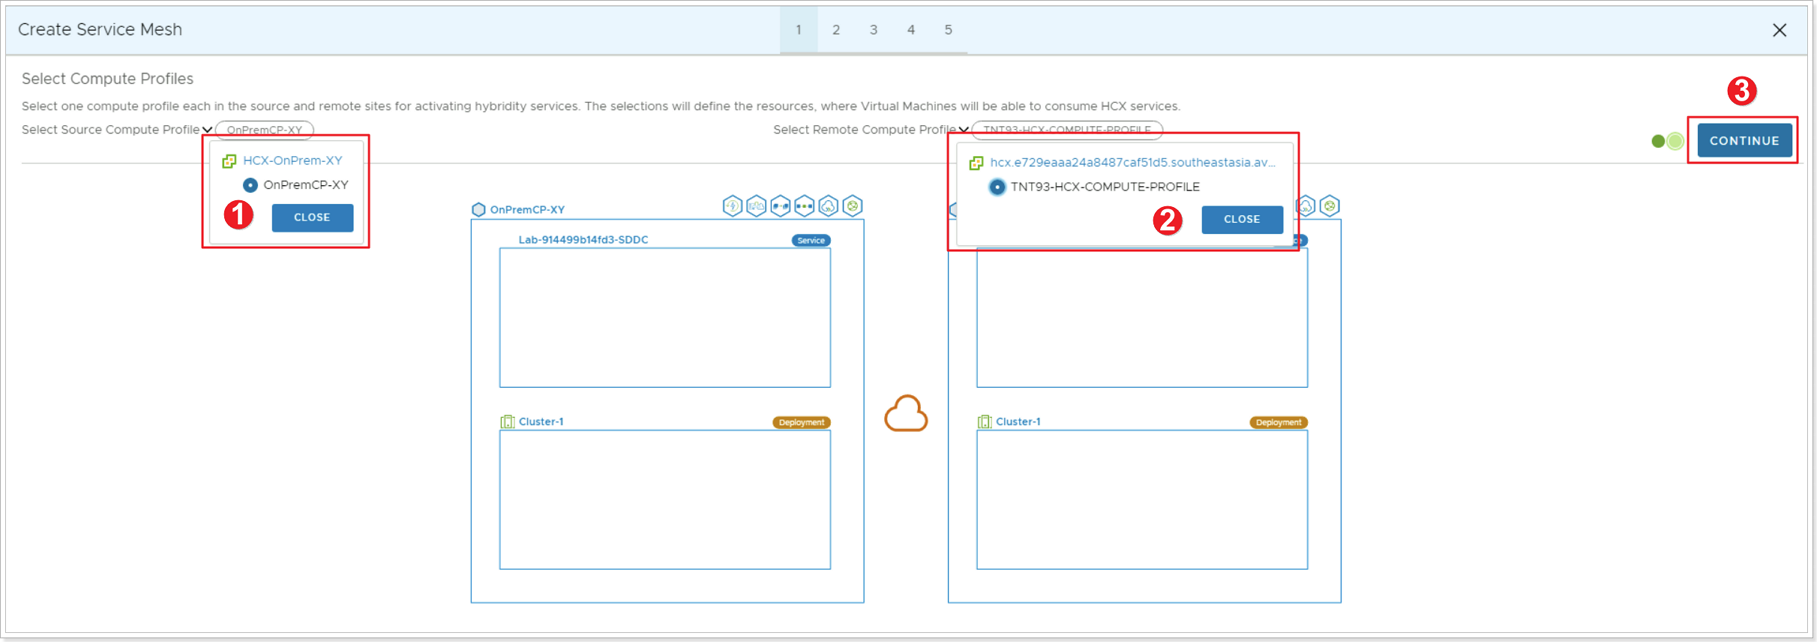Click the cloud hexagon icon on OnPremCP-XY
The height and width of the screenshot is (642, 1817).
point(828,206)
